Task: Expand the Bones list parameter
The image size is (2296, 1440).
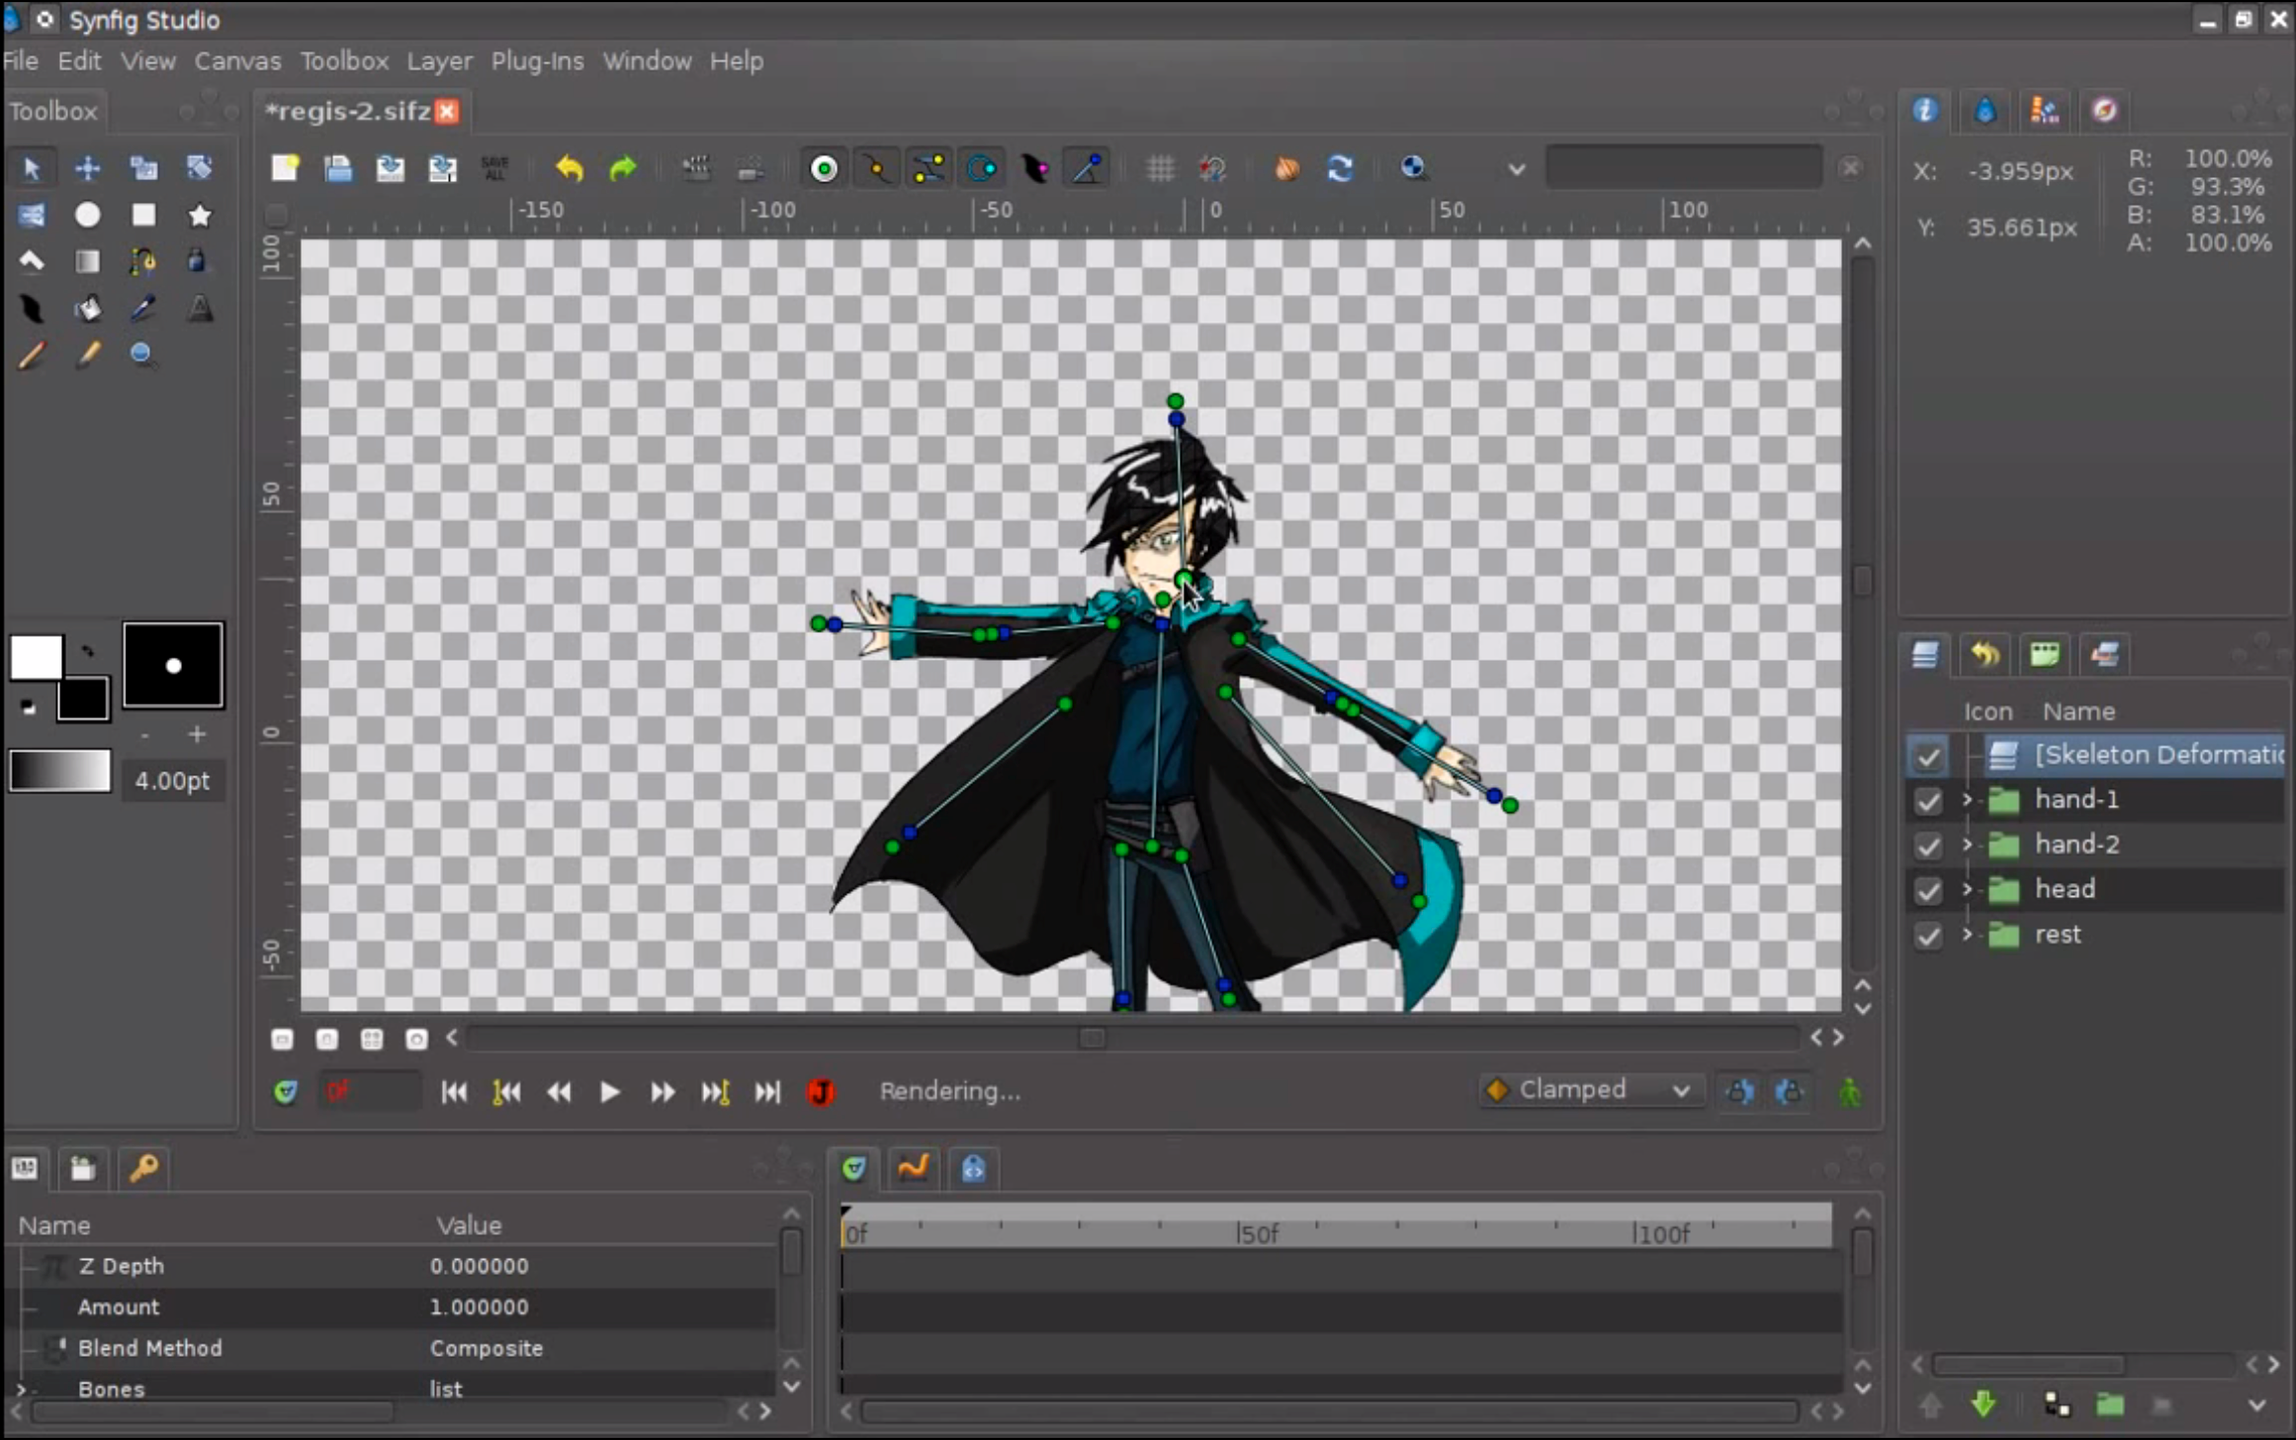Action: pyautogui.click(x=21, y=1389)
